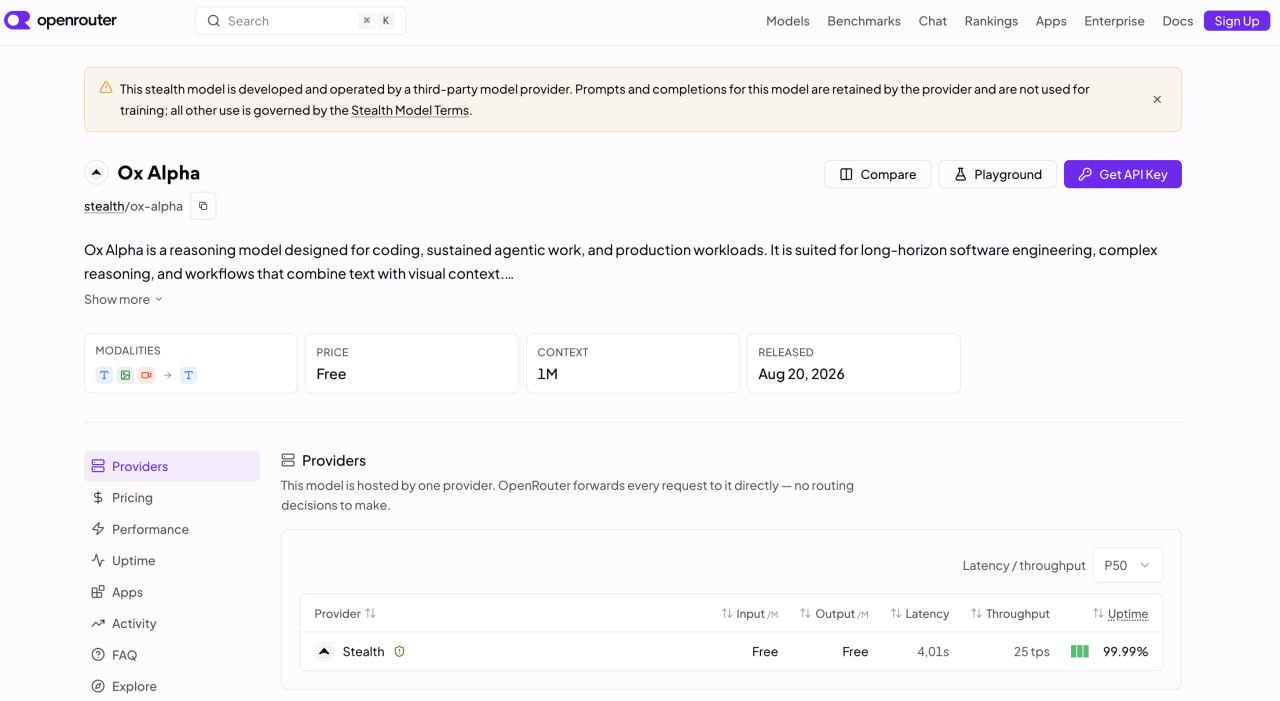The width and height of the screenshot is (1280, 701).
Task: Copy the stealth/ox-alpha model slug
Action: (x=203, y=206)
